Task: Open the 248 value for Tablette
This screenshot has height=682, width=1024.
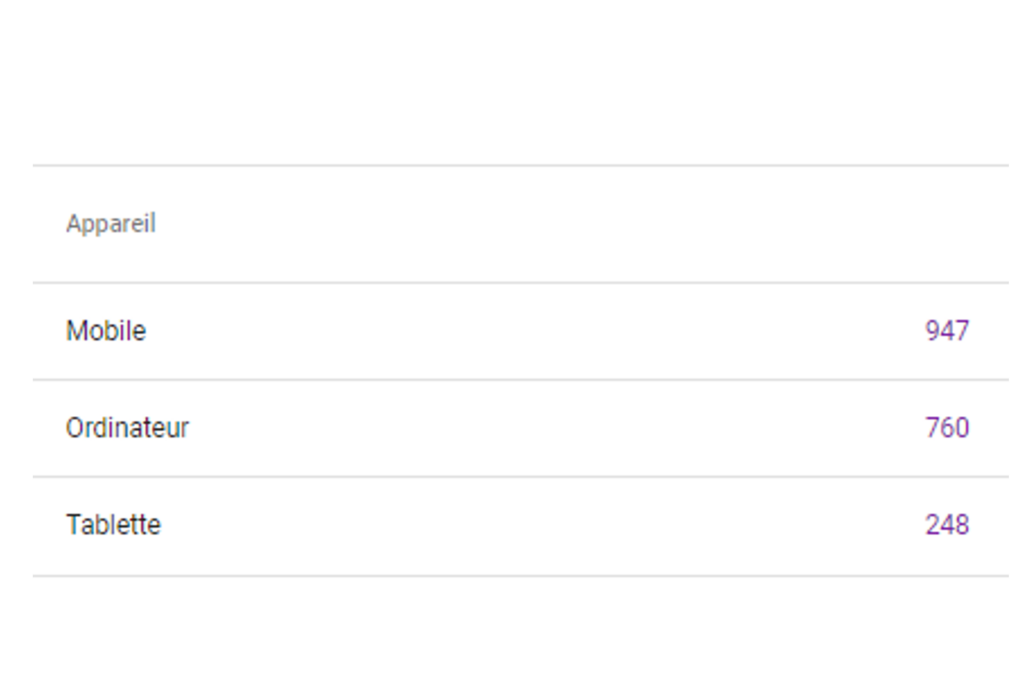Action: click(x=947, y=525)
